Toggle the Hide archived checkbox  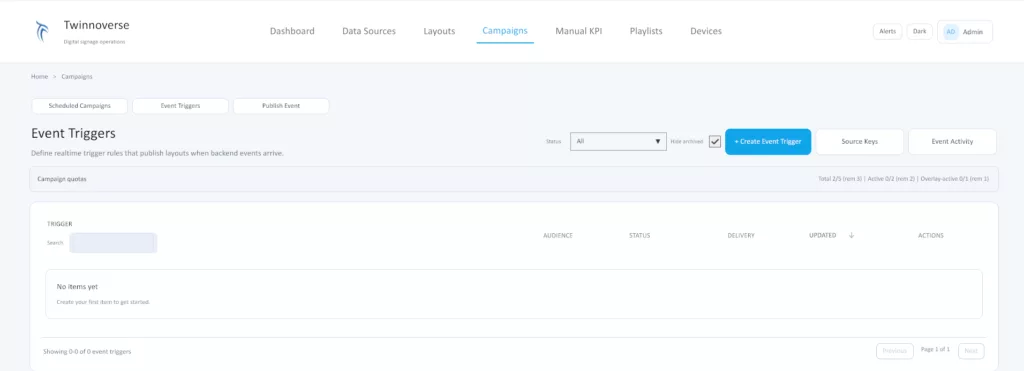click(714, 141)
